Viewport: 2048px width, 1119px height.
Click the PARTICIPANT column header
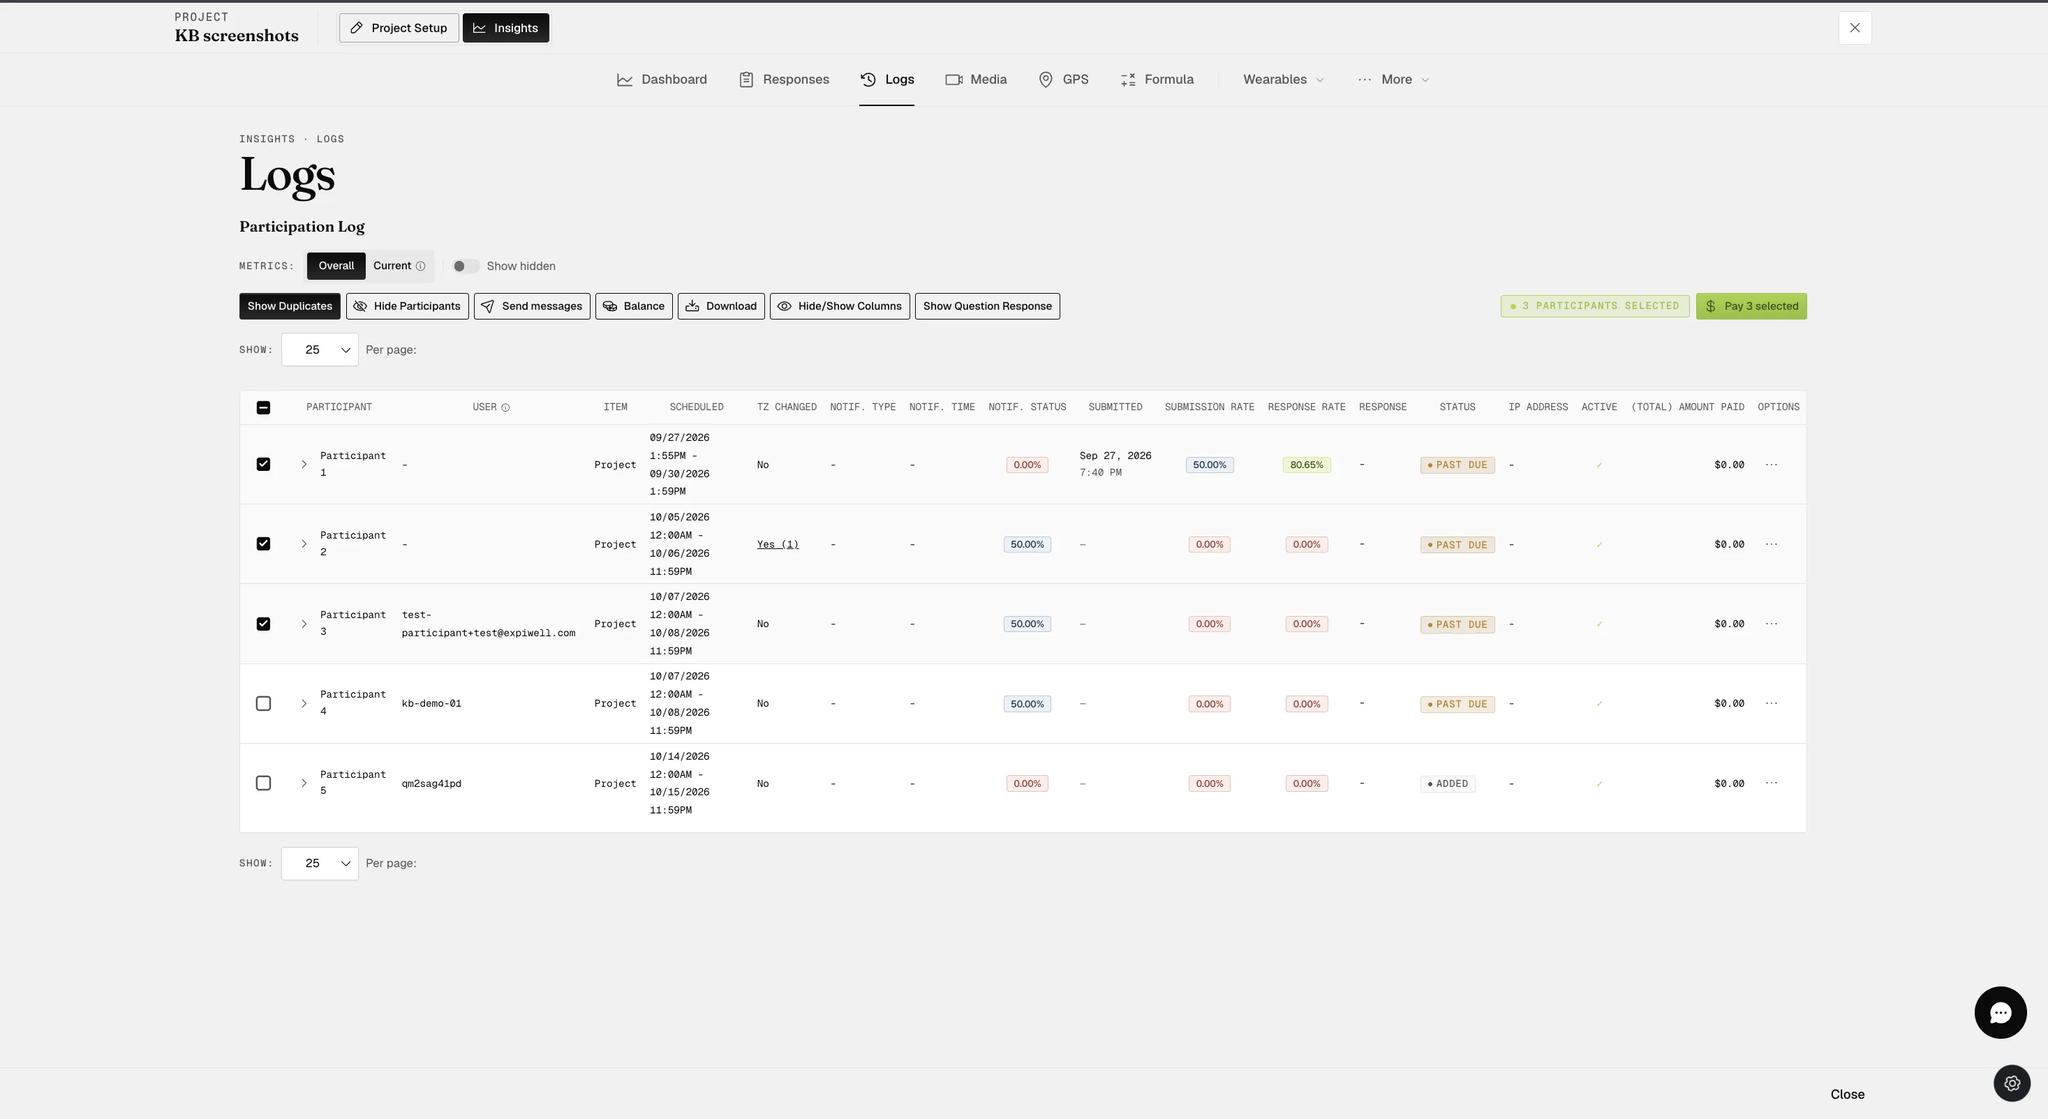(339, 407)
